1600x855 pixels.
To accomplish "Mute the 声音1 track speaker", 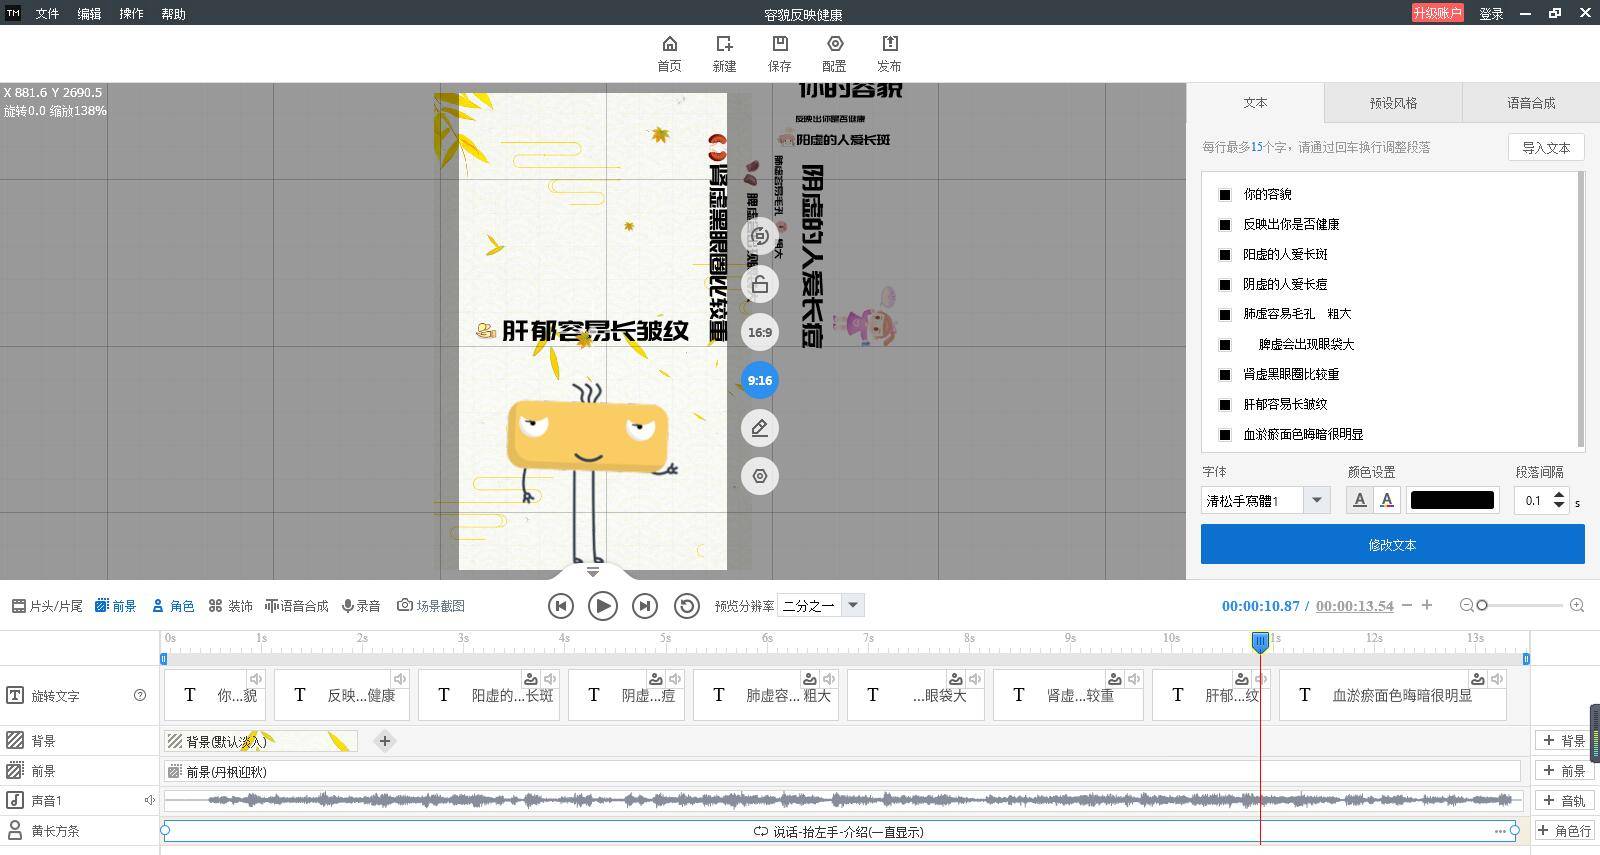I will point(150,800).
